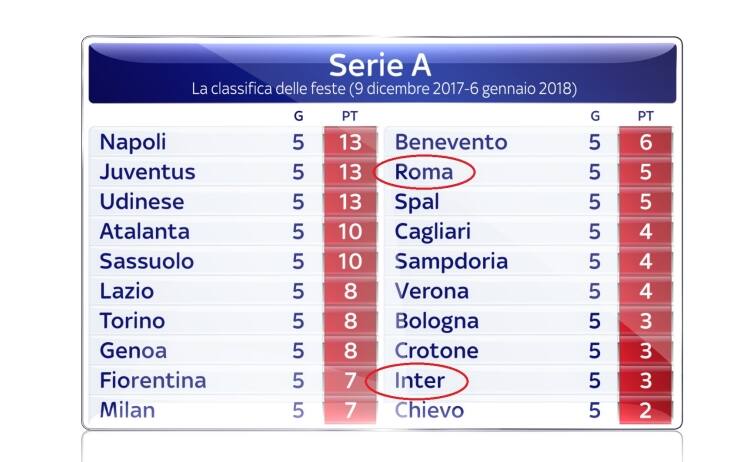Screen dimensions: 738x462
Task: Click the circled Roma team name
Action: pos(424,172)
